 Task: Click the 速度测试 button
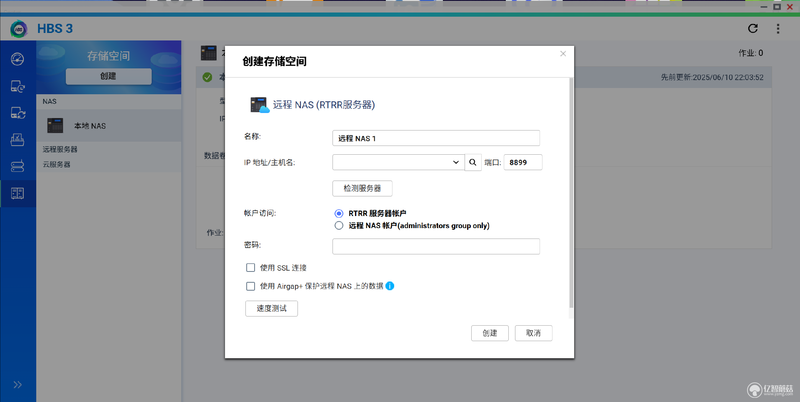pos(271,309)
